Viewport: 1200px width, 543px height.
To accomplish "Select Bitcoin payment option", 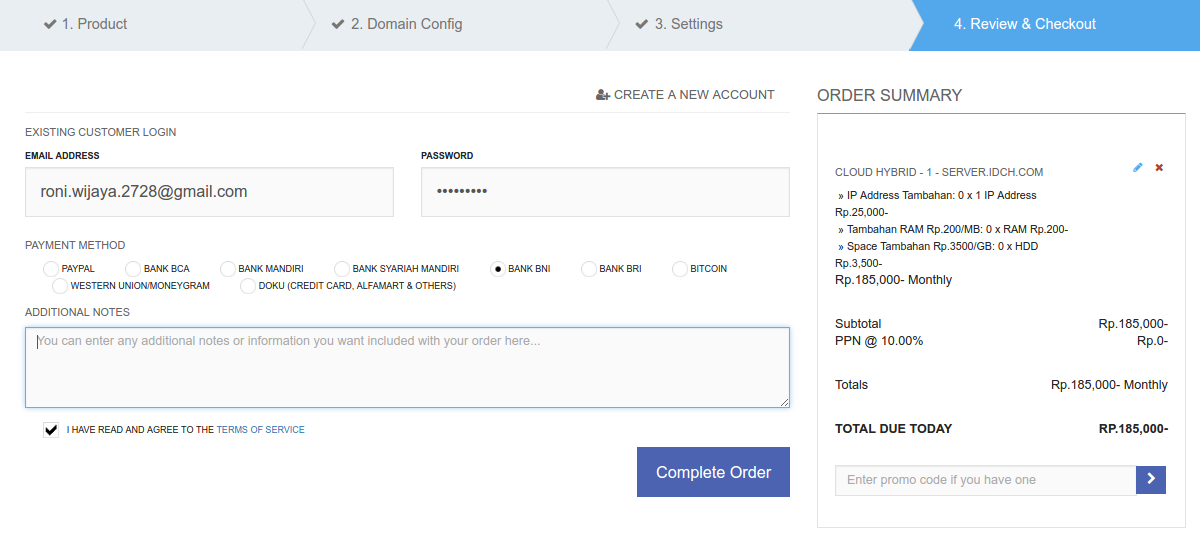I will point(680,269).
